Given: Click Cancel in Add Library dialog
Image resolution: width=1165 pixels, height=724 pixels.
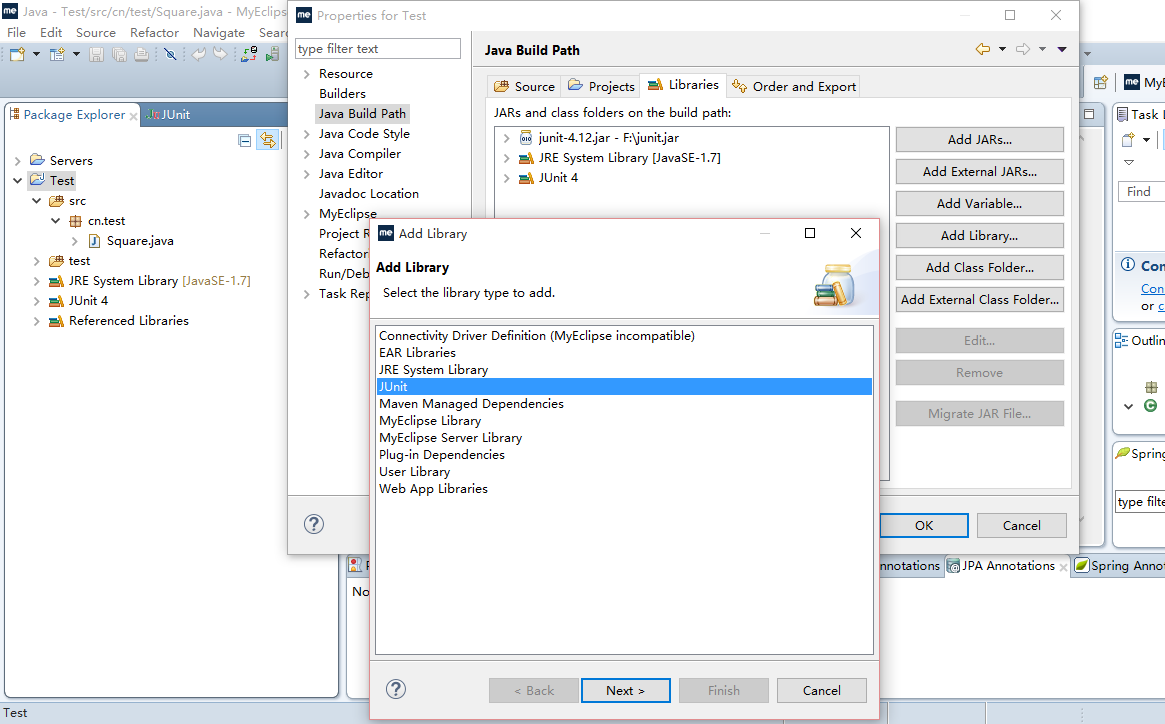Looking at the screenshot, I should [x=822, y=691].
